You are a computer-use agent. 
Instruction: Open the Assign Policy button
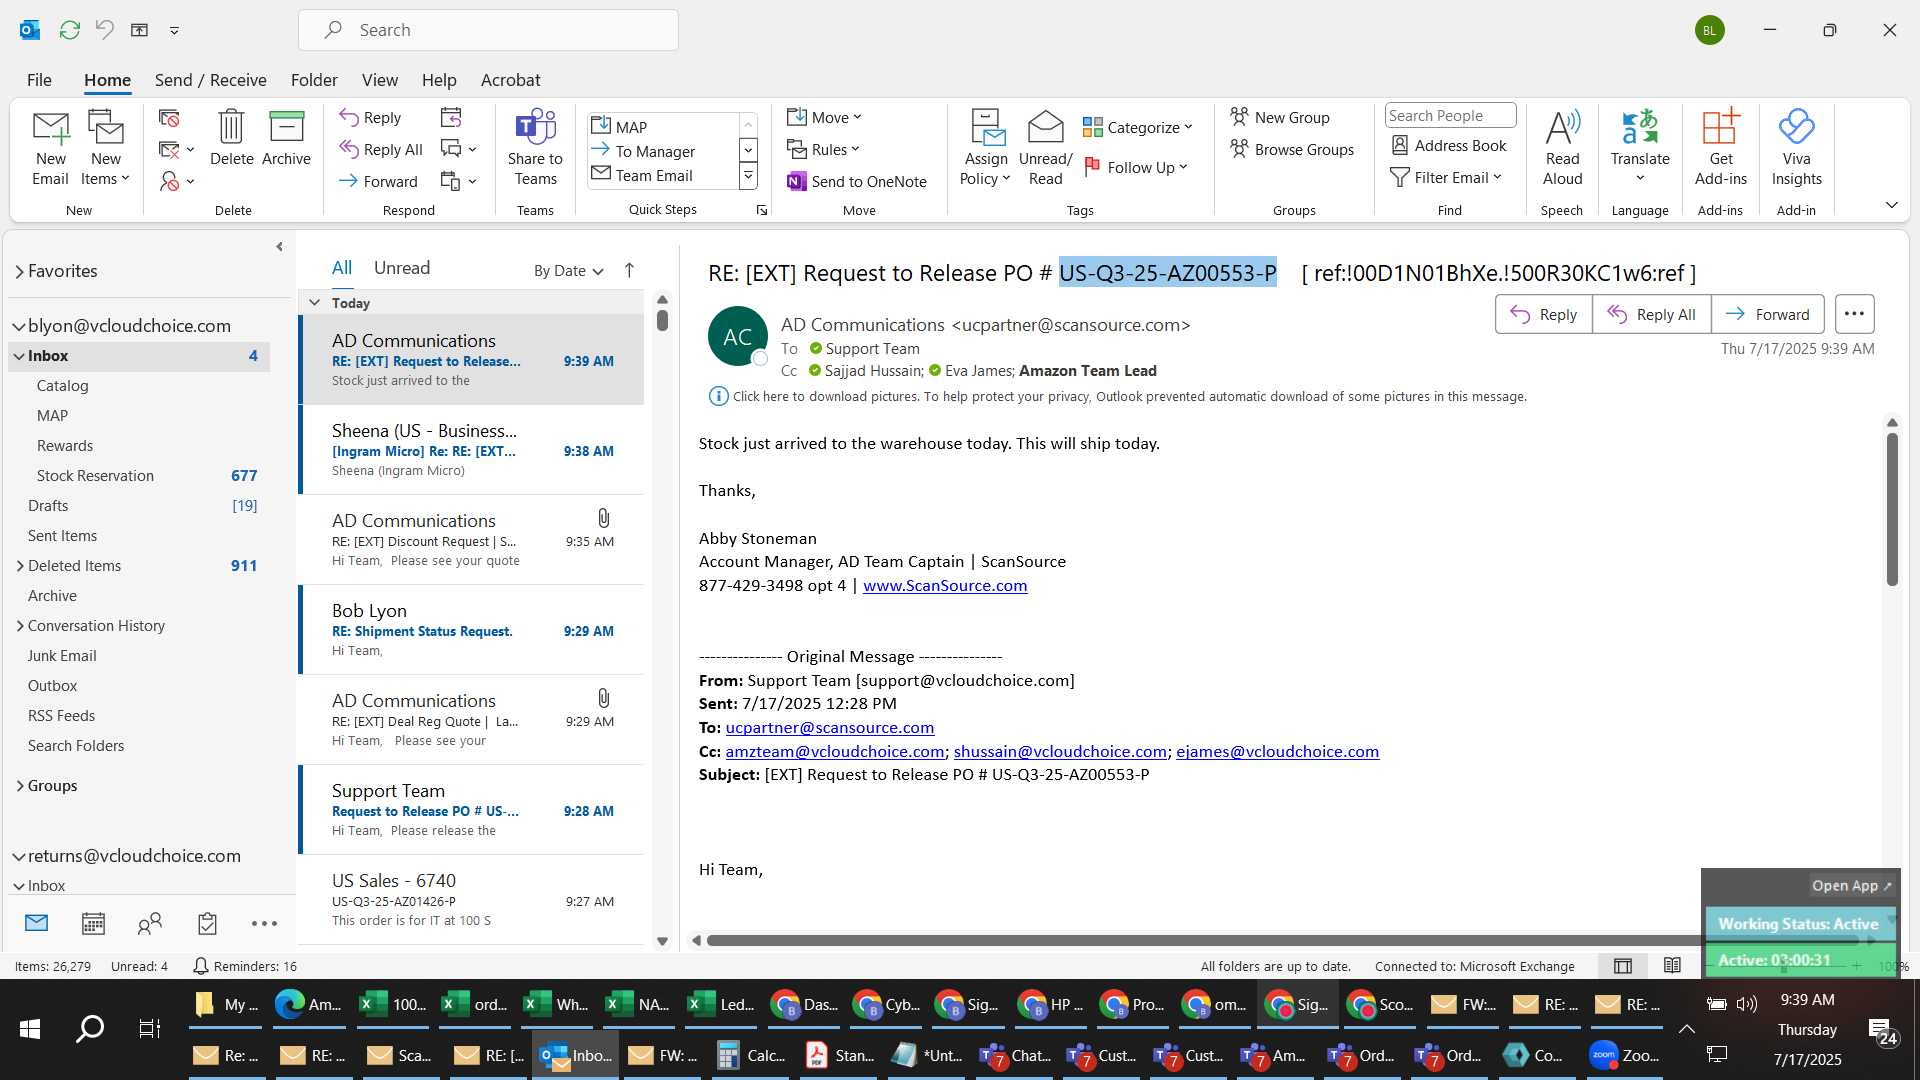[986, 148]
